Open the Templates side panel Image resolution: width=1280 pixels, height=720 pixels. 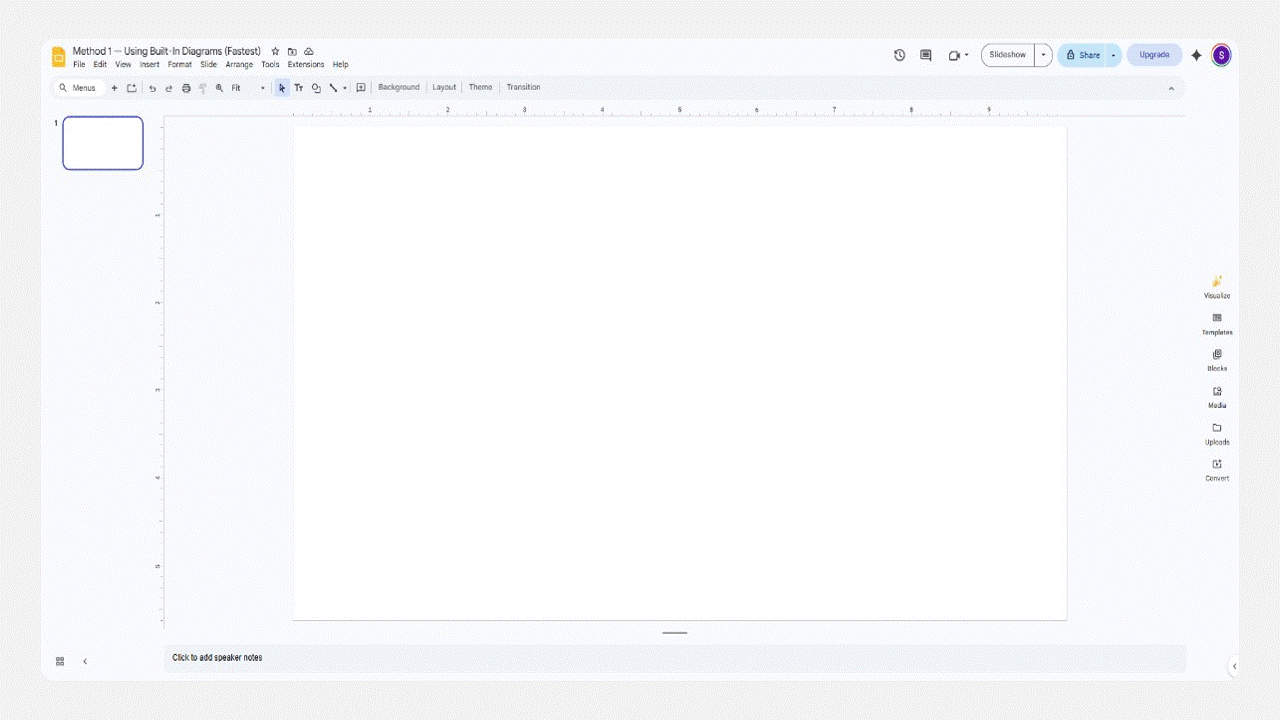1217,324
